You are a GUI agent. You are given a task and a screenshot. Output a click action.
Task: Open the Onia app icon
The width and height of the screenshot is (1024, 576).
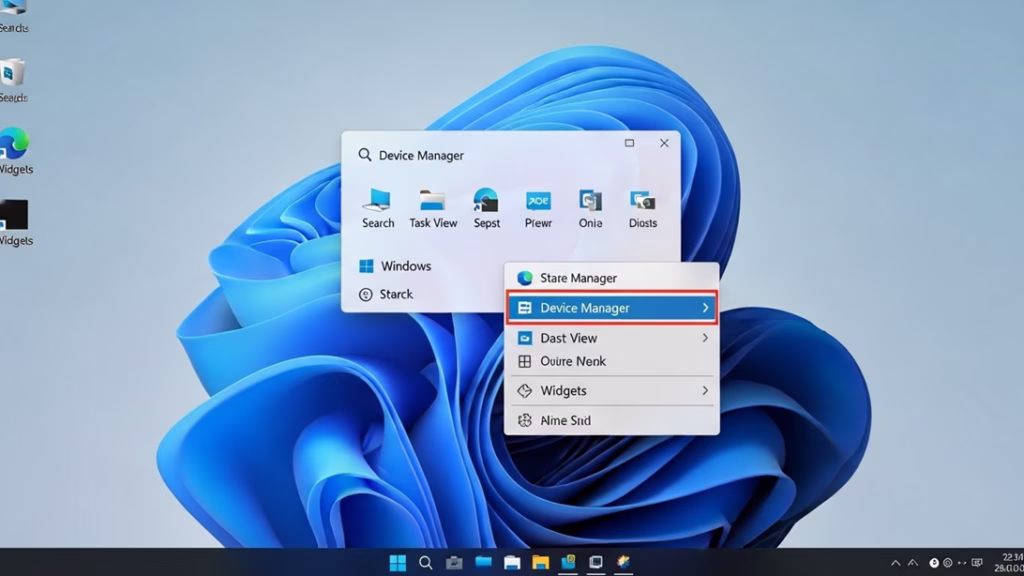(x=590, y=200)
